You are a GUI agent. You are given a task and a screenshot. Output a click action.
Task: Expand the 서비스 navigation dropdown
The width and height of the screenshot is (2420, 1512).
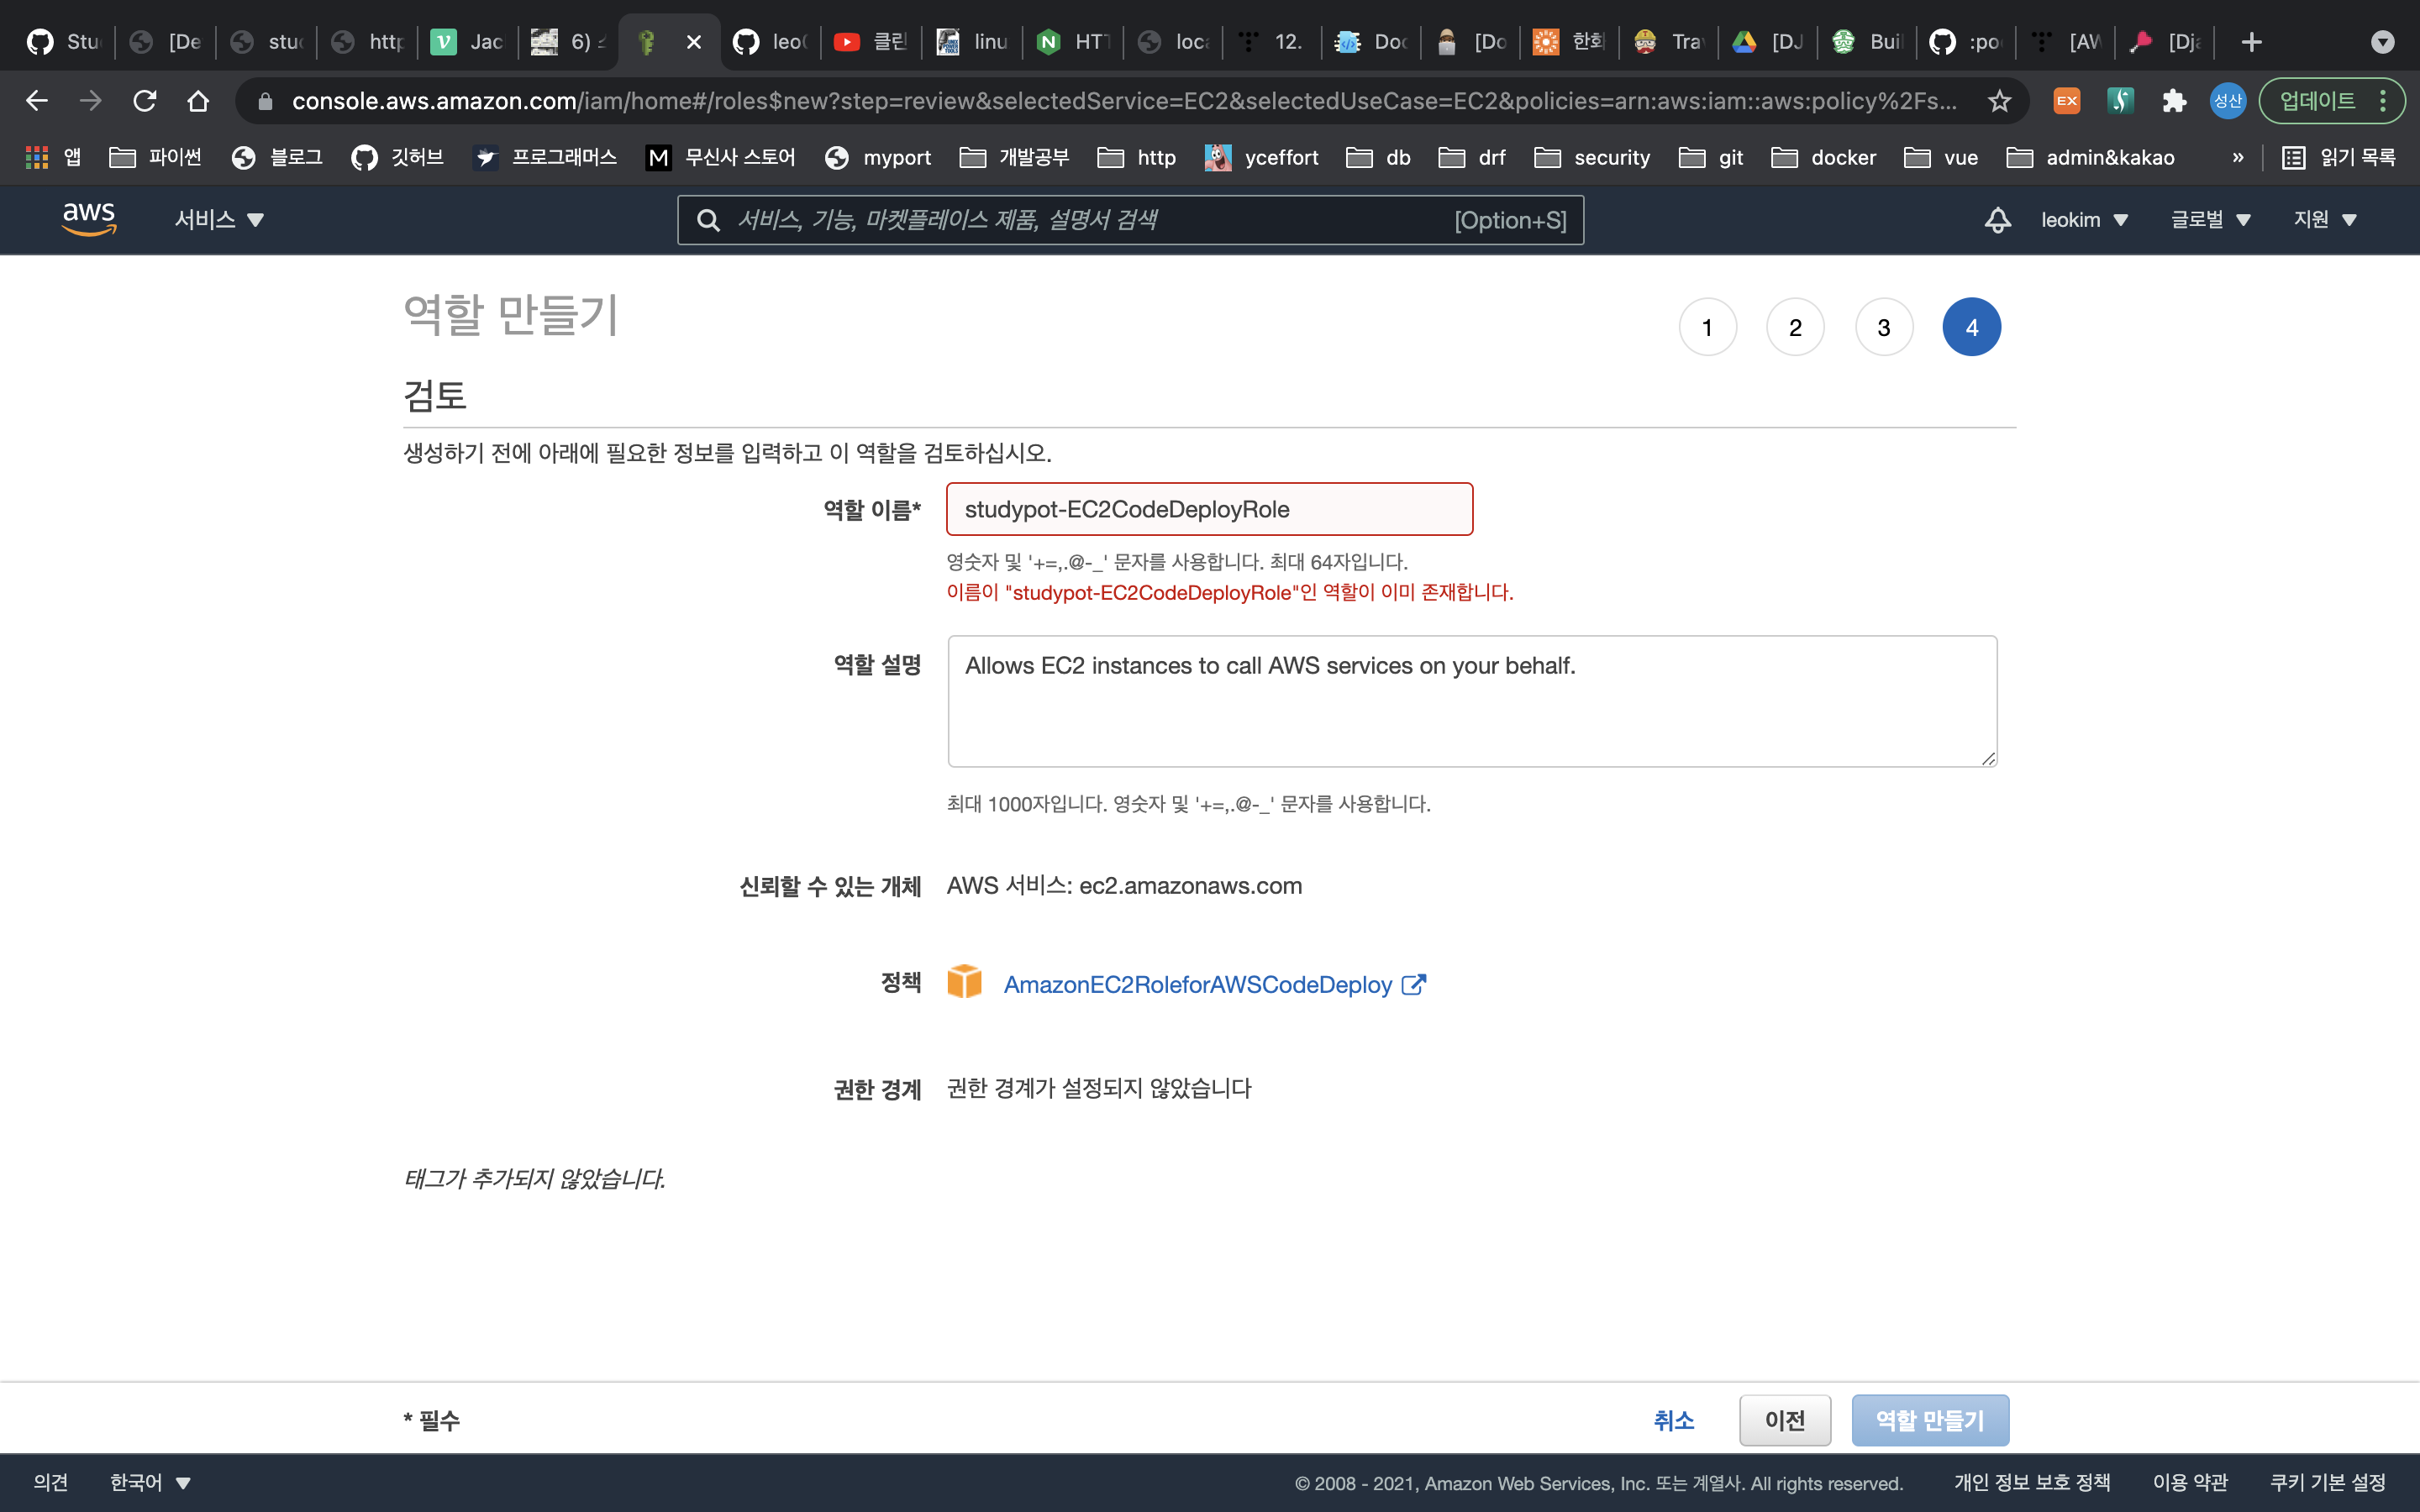coord(218,219)
